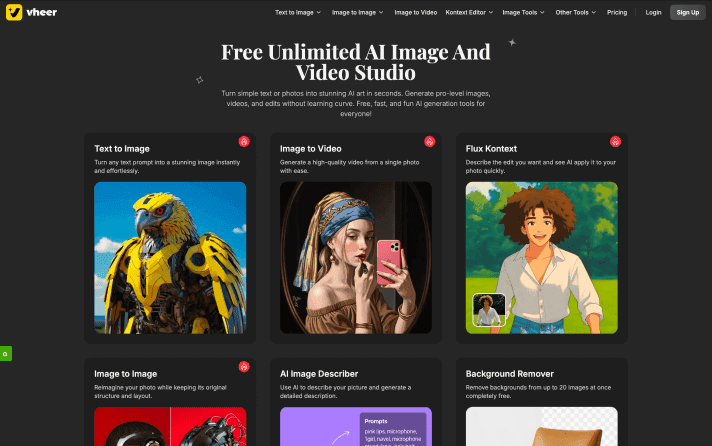Click 'Turn simple text or photos into stunning' paragraph
The height and width of the screenshot is (446, 712).
[356, 104]
